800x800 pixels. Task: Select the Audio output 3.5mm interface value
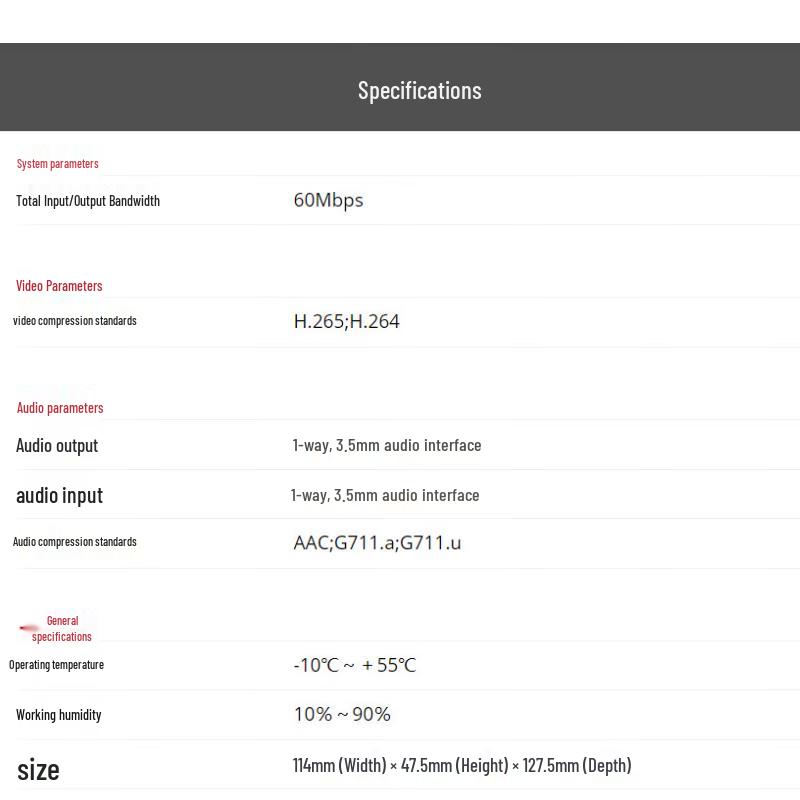(387, 445)
